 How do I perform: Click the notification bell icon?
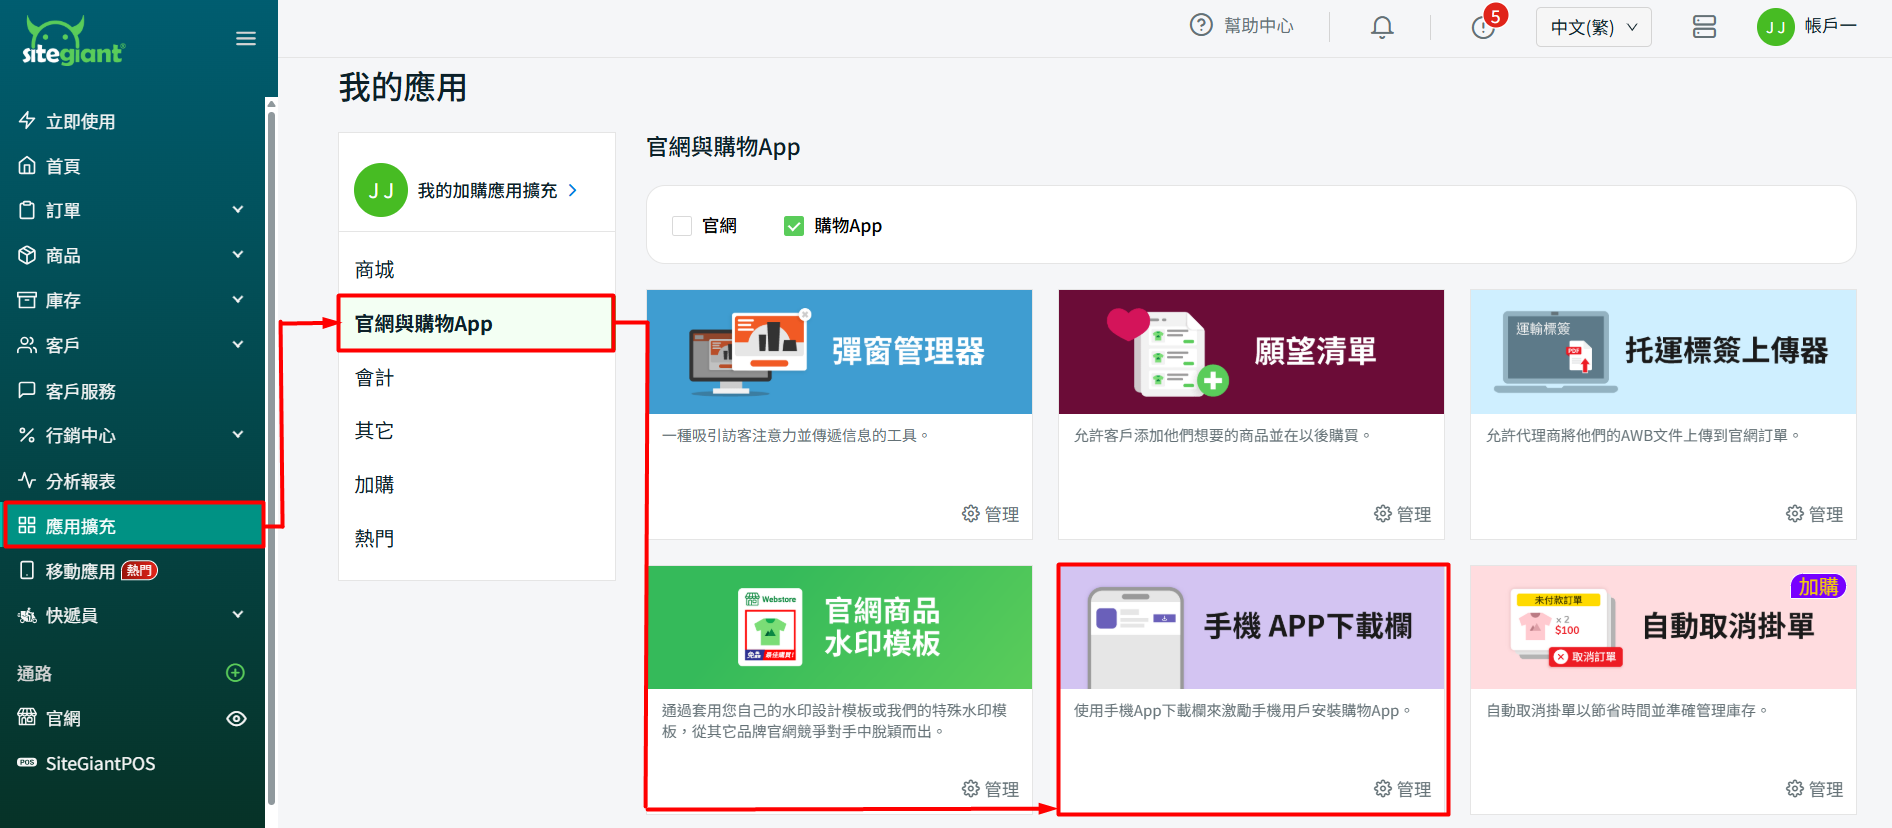[x=1382, y=27]
